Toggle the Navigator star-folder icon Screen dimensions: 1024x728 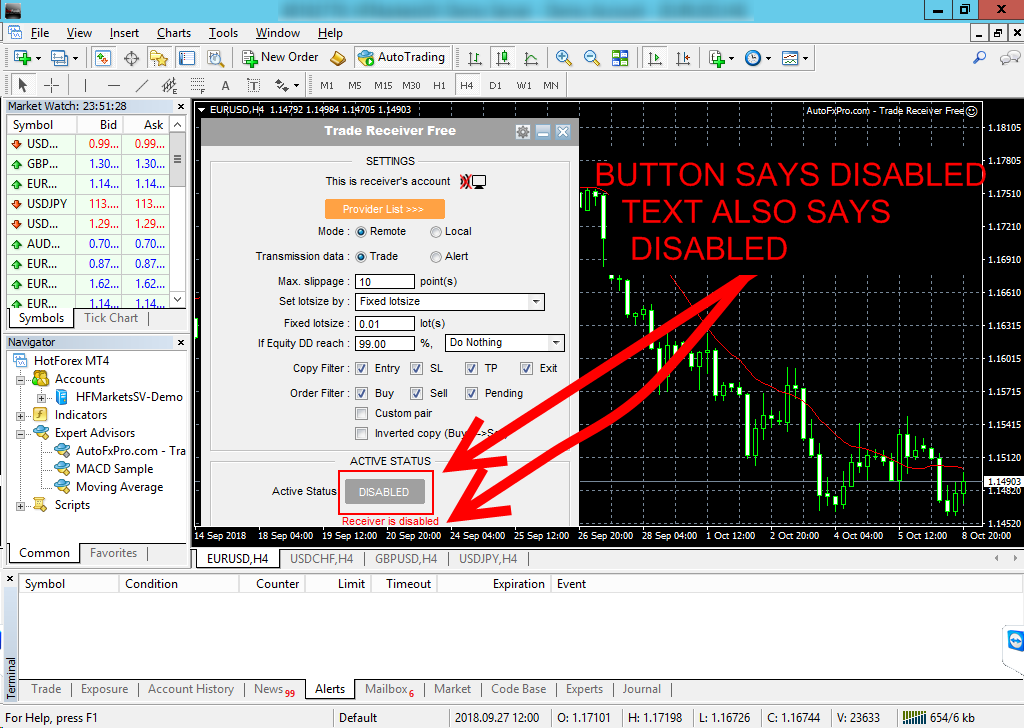point(159,58)
